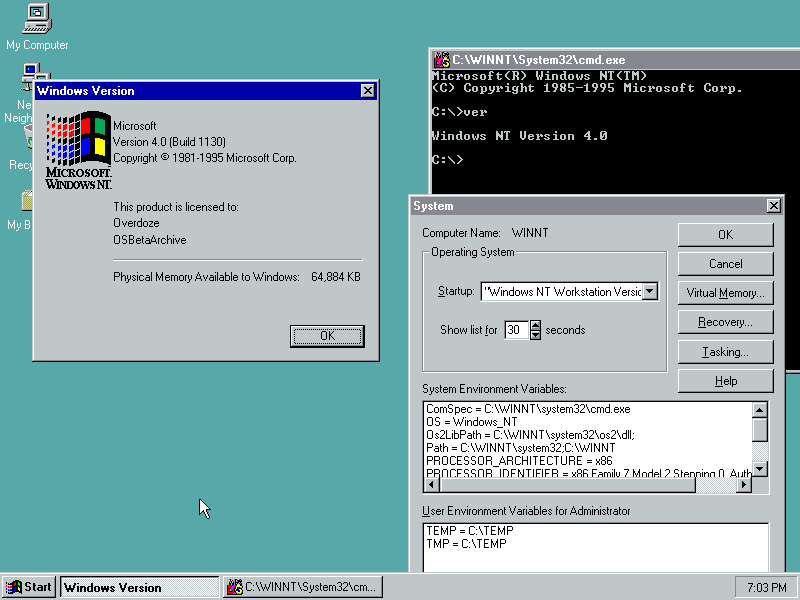Click OK in the System dialog

tap(726, 235)
